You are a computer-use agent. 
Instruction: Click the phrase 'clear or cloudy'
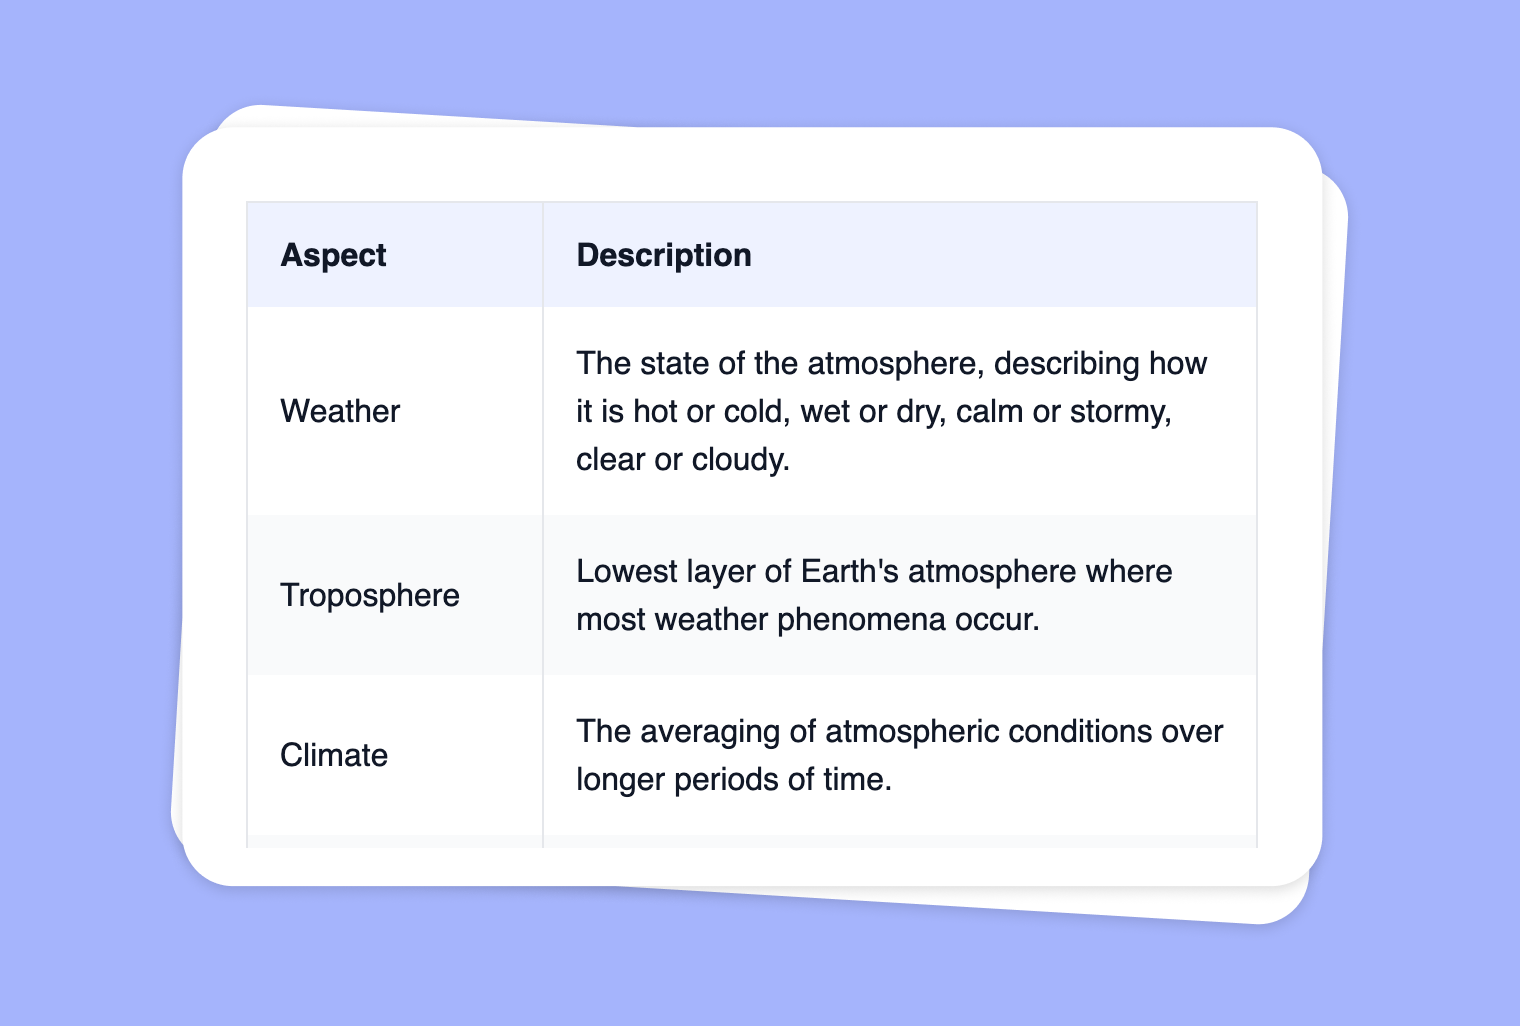[x=683, y=460]
